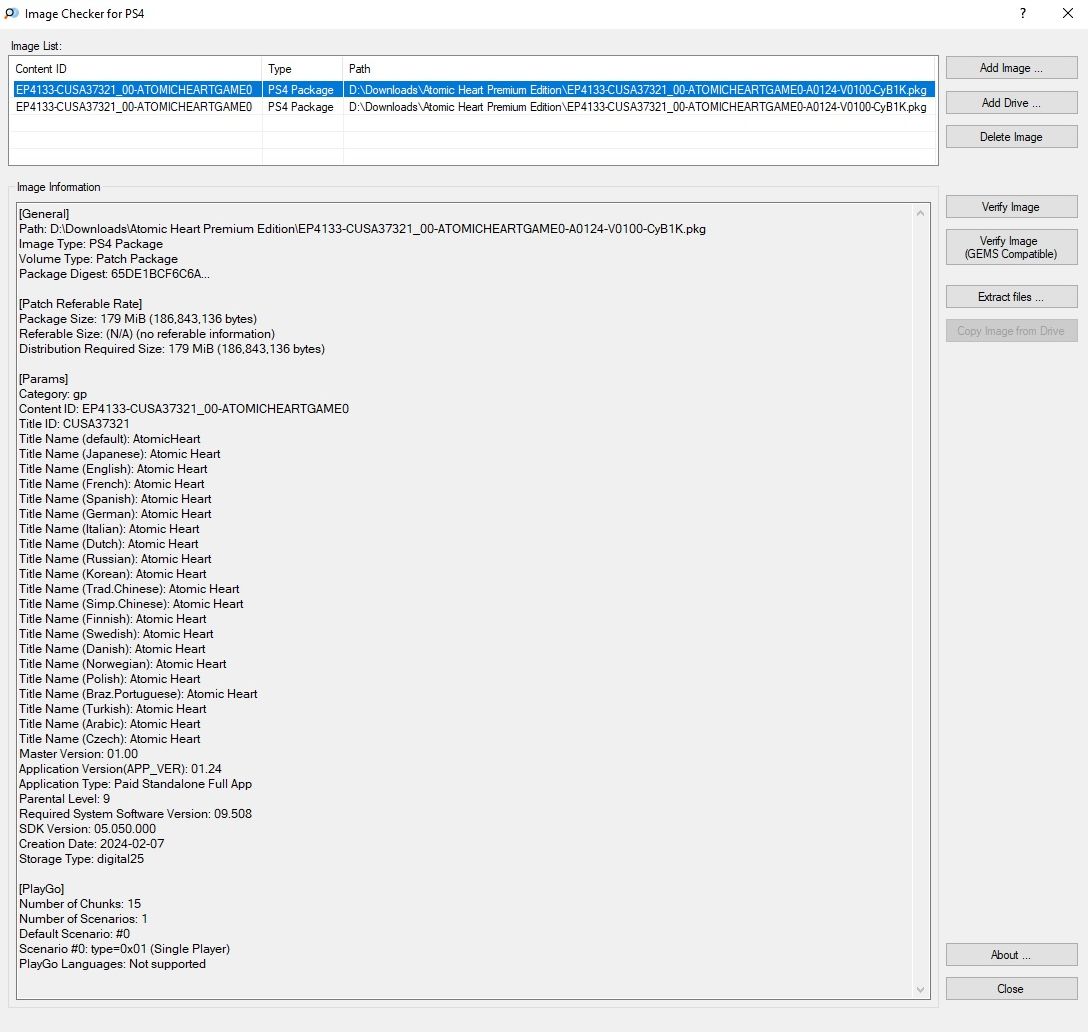Click Title Name (Japanese) line
Viewport: 1088px width, 1032px height.
pos(119,454)
